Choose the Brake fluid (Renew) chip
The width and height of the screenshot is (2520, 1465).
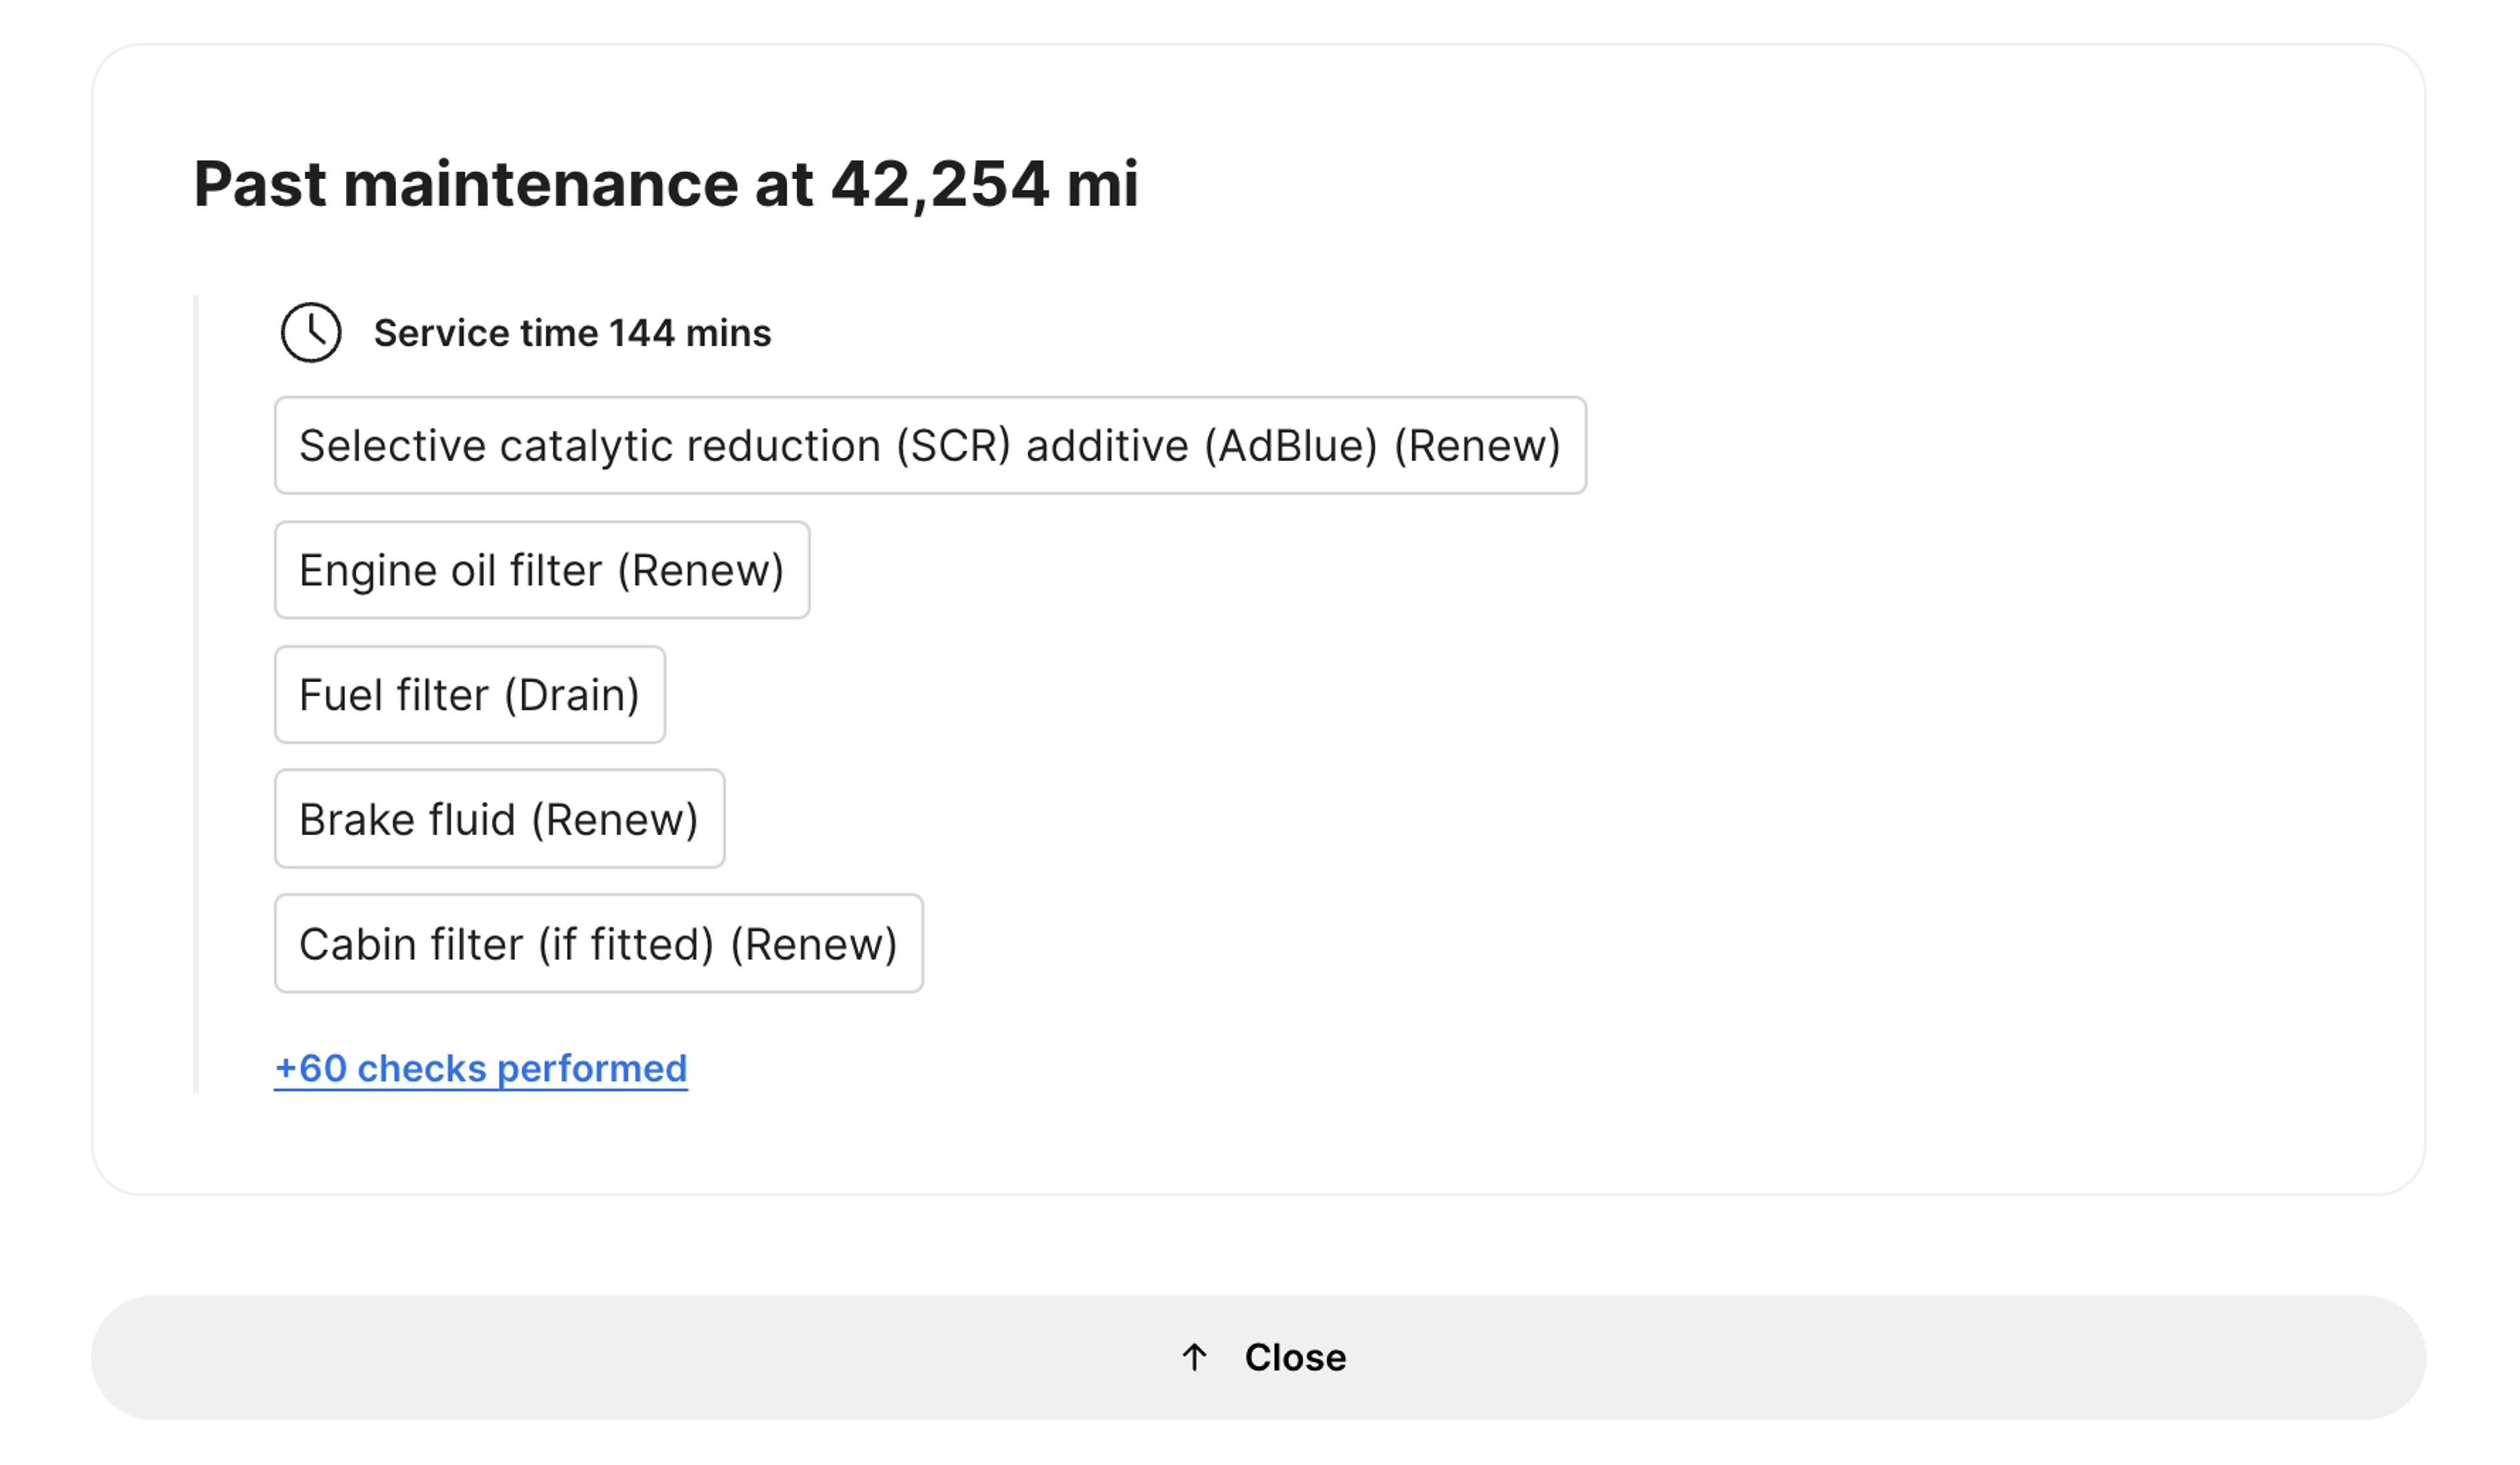(499, 819)
